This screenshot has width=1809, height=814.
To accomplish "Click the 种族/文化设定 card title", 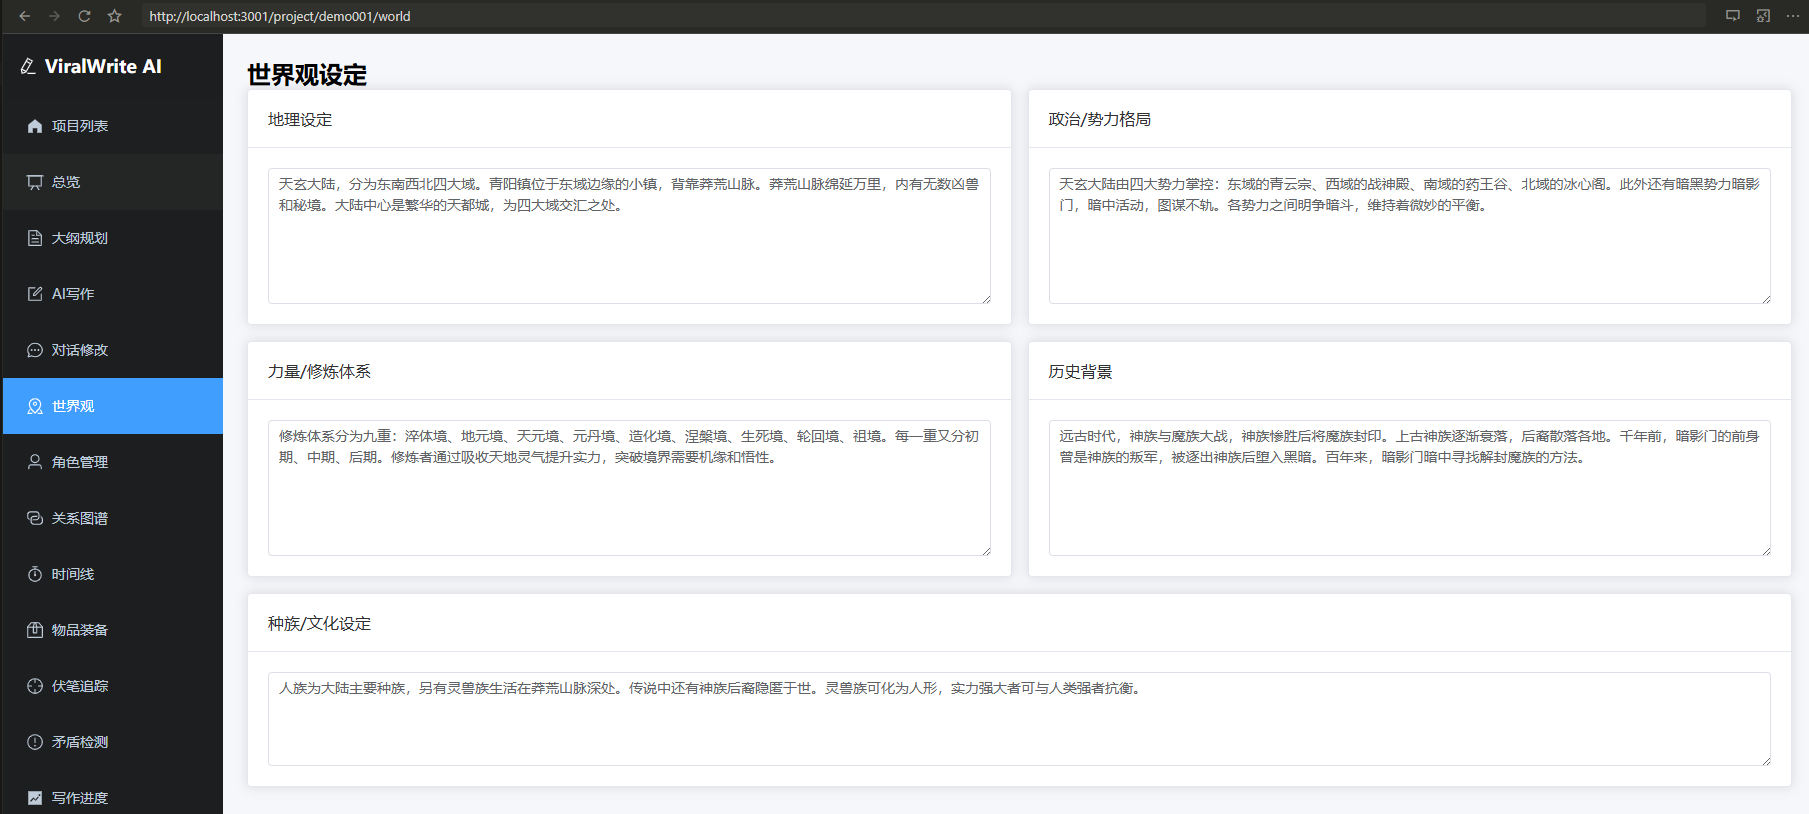I will (x=319, y=624).
